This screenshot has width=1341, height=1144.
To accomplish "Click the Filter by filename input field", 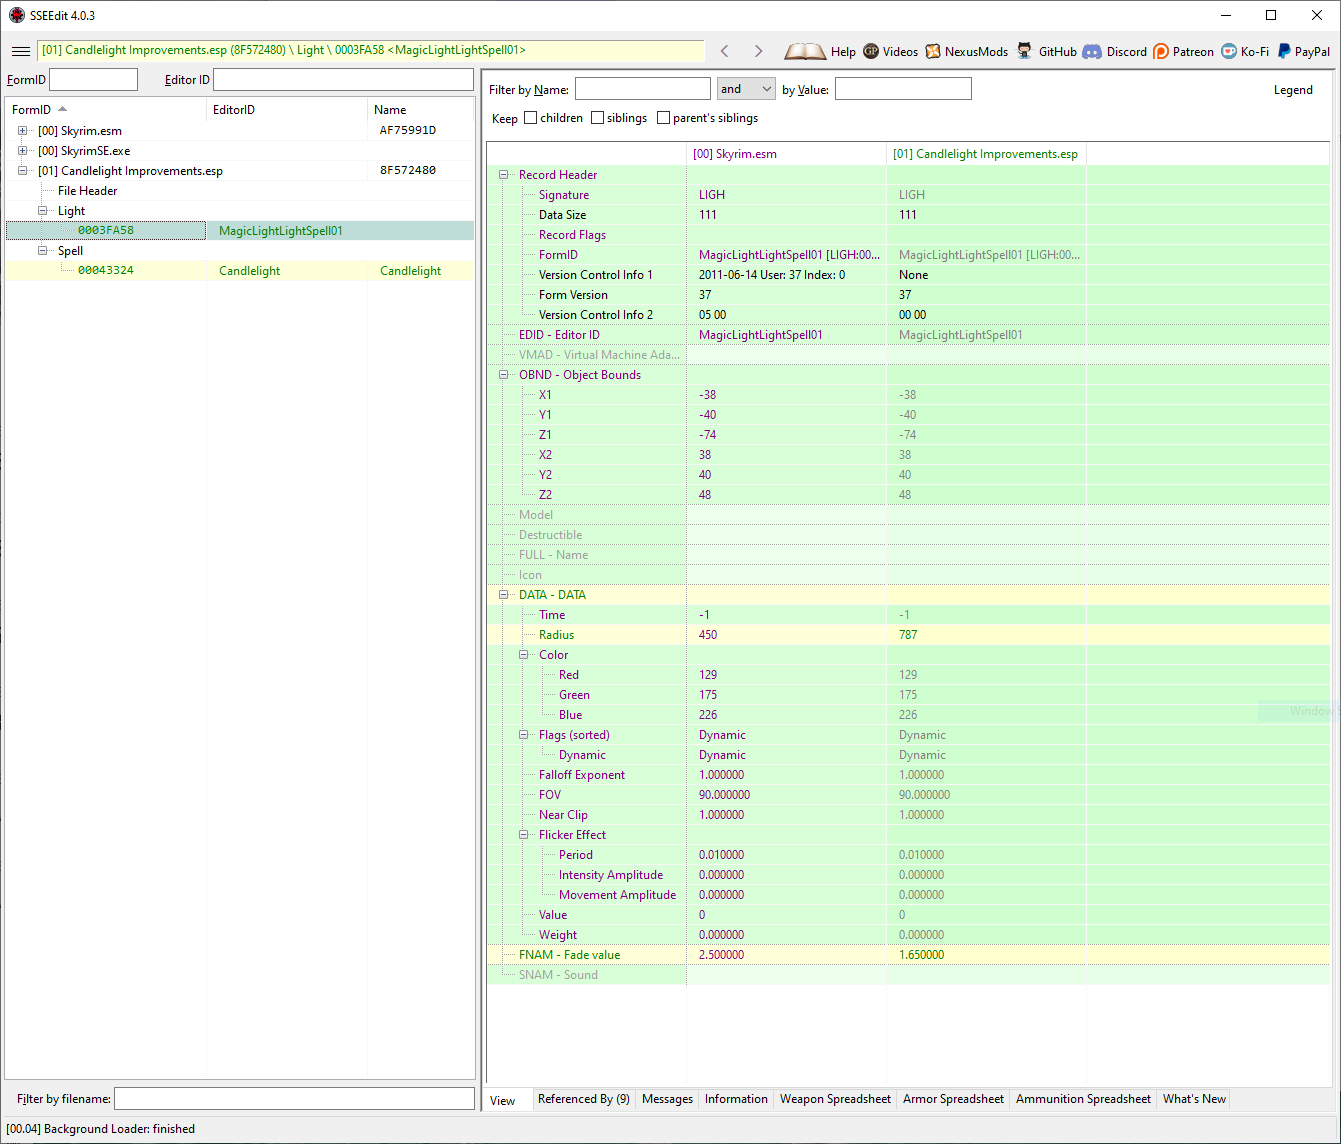I will tap(294, 1099).
